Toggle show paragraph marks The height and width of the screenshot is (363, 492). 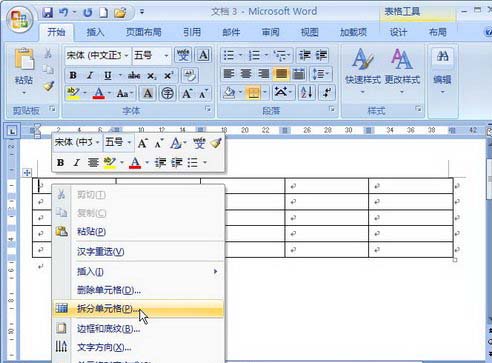tap(327, 92)
